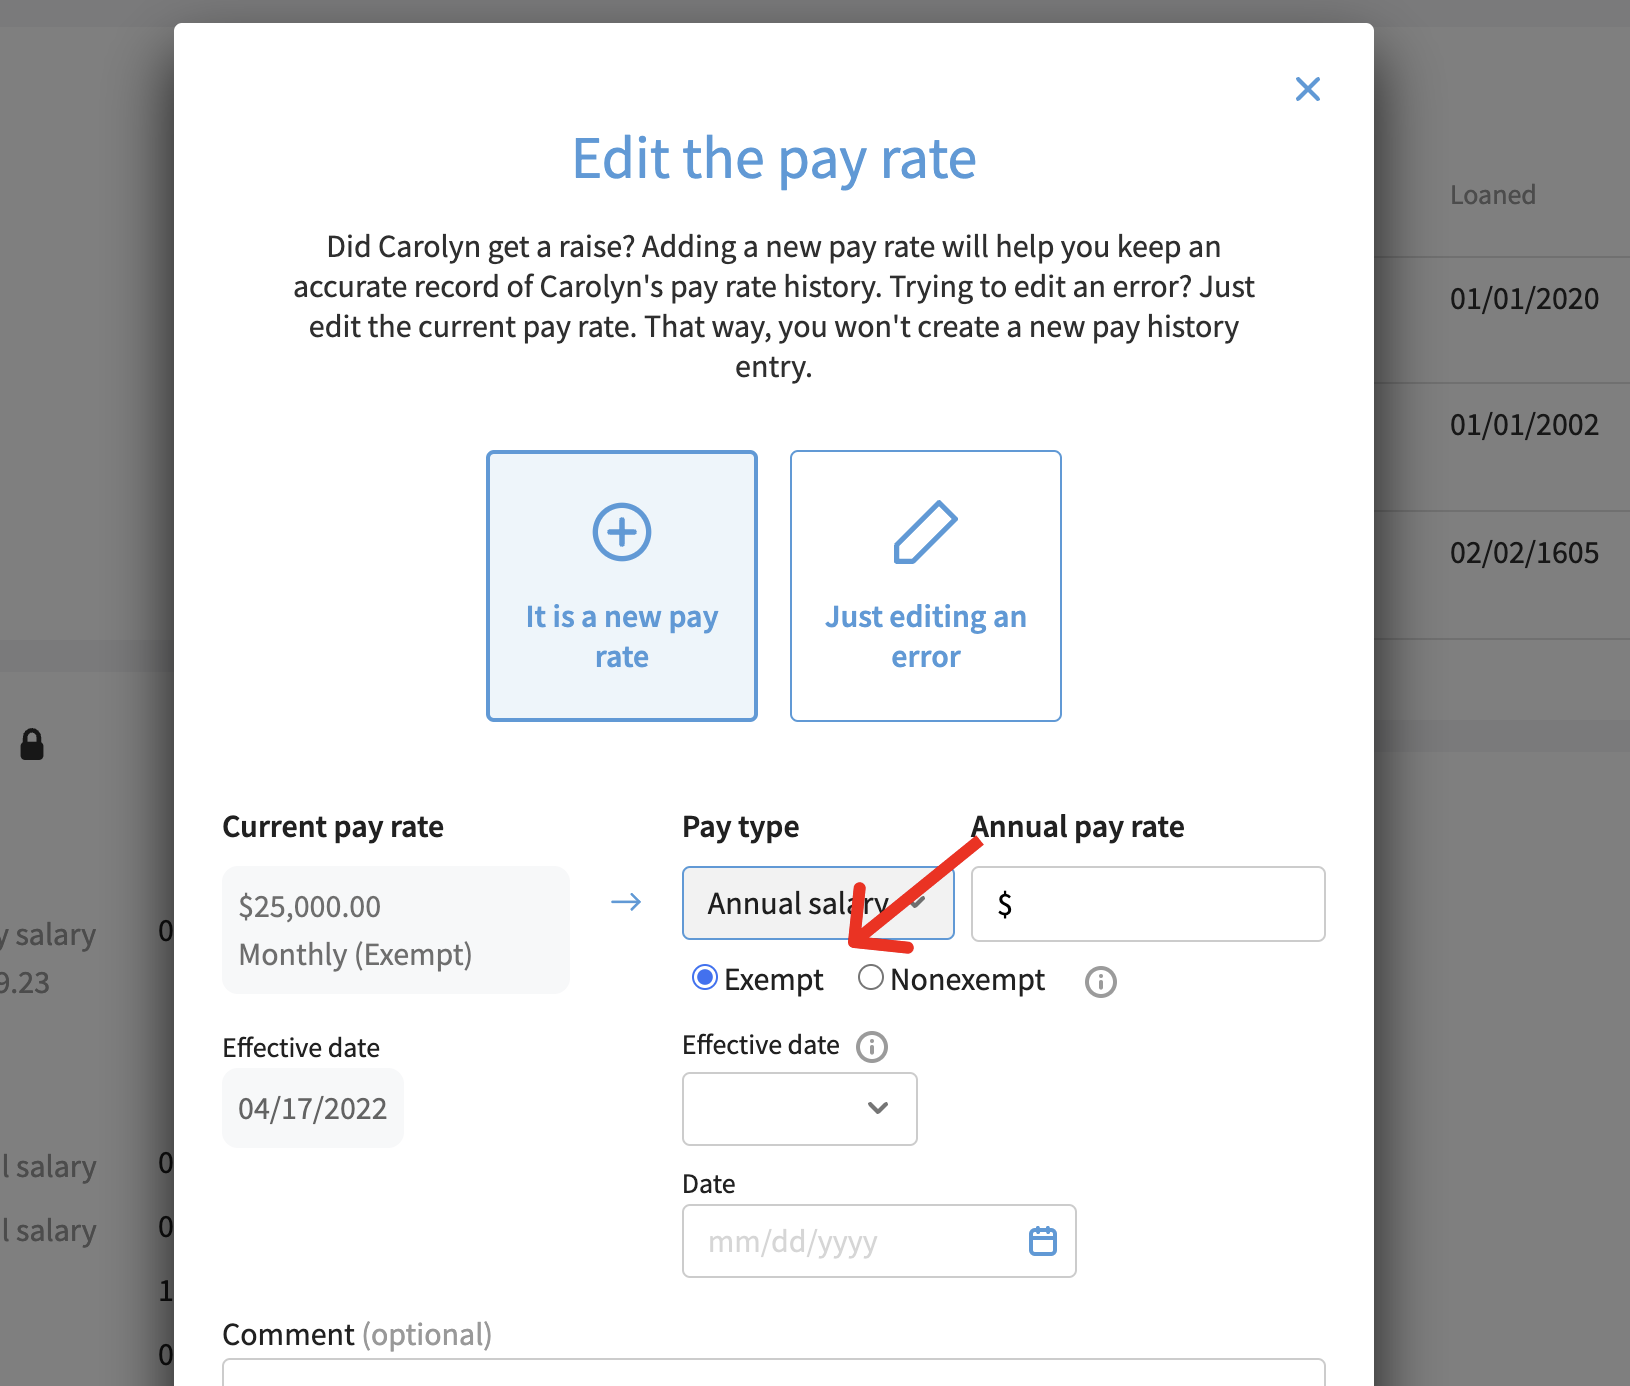Choose the 'Just editing an error' card
Viewport: 1630px width, 1386px height.
pyautogui.click(x=925, y=586)
